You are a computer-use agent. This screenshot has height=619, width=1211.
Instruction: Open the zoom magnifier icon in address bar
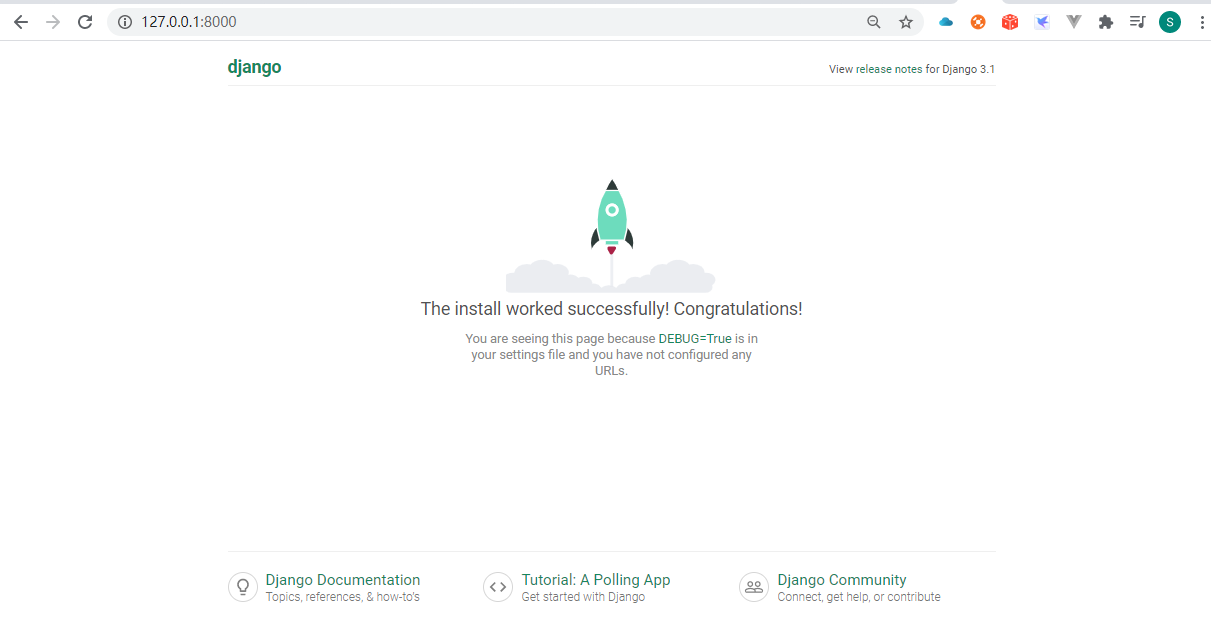[874, 22]
